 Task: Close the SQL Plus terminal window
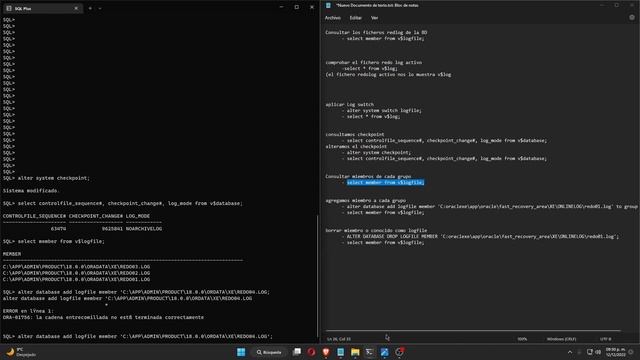point(312,7)
